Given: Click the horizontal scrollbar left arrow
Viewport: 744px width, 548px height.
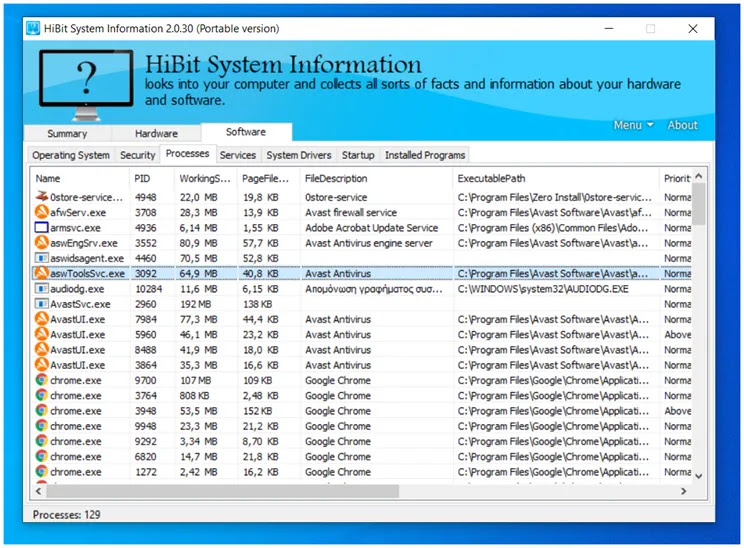Looking at the screenshot, I should pos(38,491).
